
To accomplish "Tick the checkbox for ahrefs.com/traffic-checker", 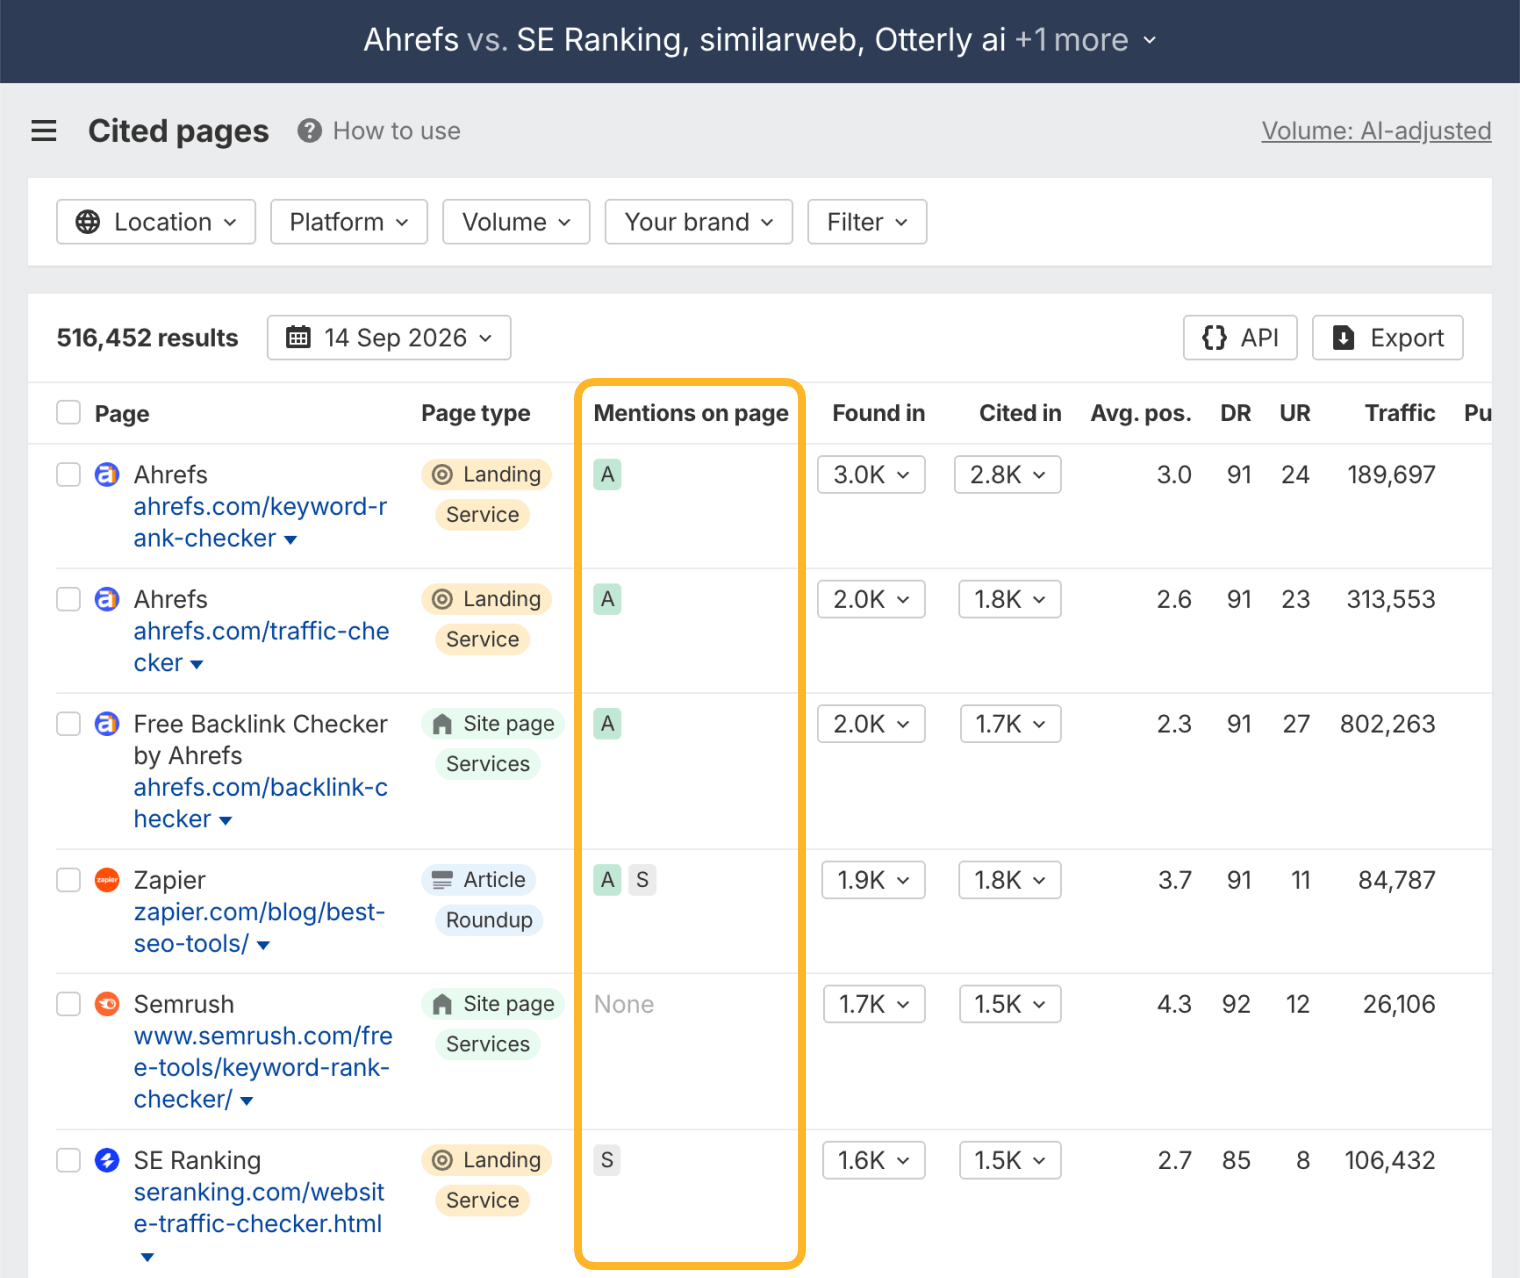I will pyautogui.click(x=68, y=599).
